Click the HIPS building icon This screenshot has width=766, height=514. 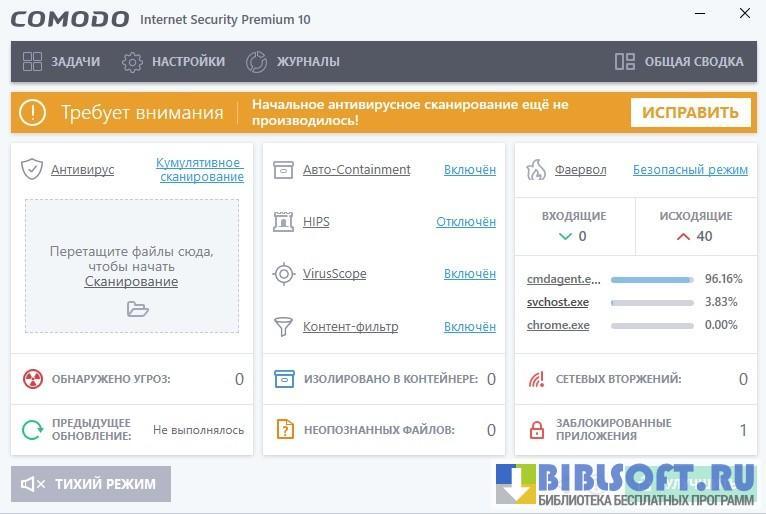tap(284, 222)
